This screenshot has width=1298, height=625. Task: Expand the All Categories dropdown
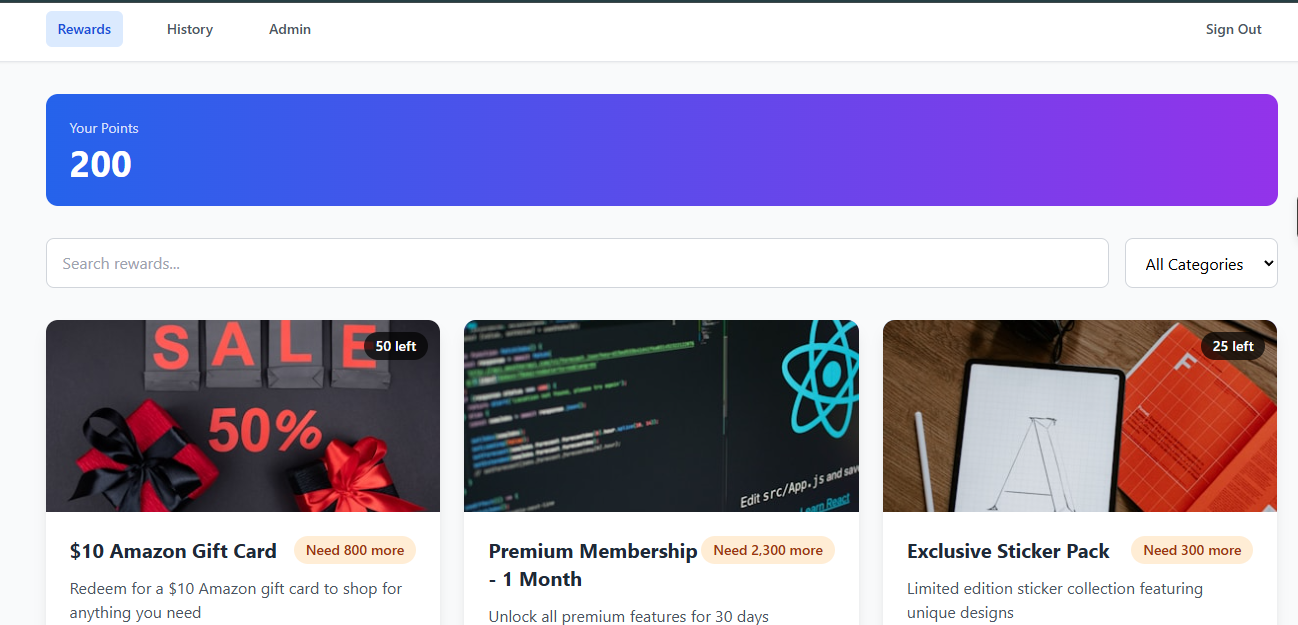pos(1201,263)
